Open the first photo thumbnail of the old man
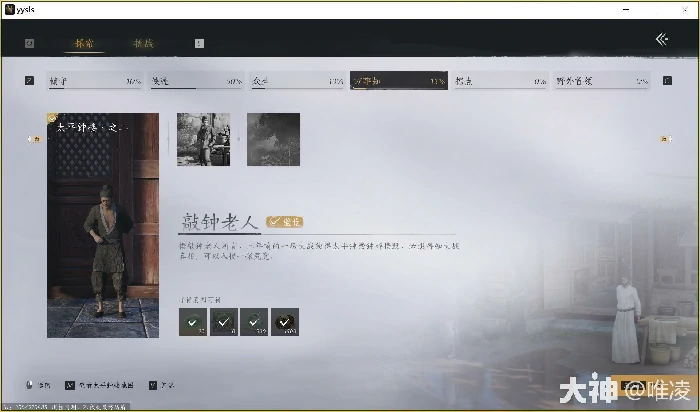The height and width of the screenshot is (412, 700). (x=203, y=139)
